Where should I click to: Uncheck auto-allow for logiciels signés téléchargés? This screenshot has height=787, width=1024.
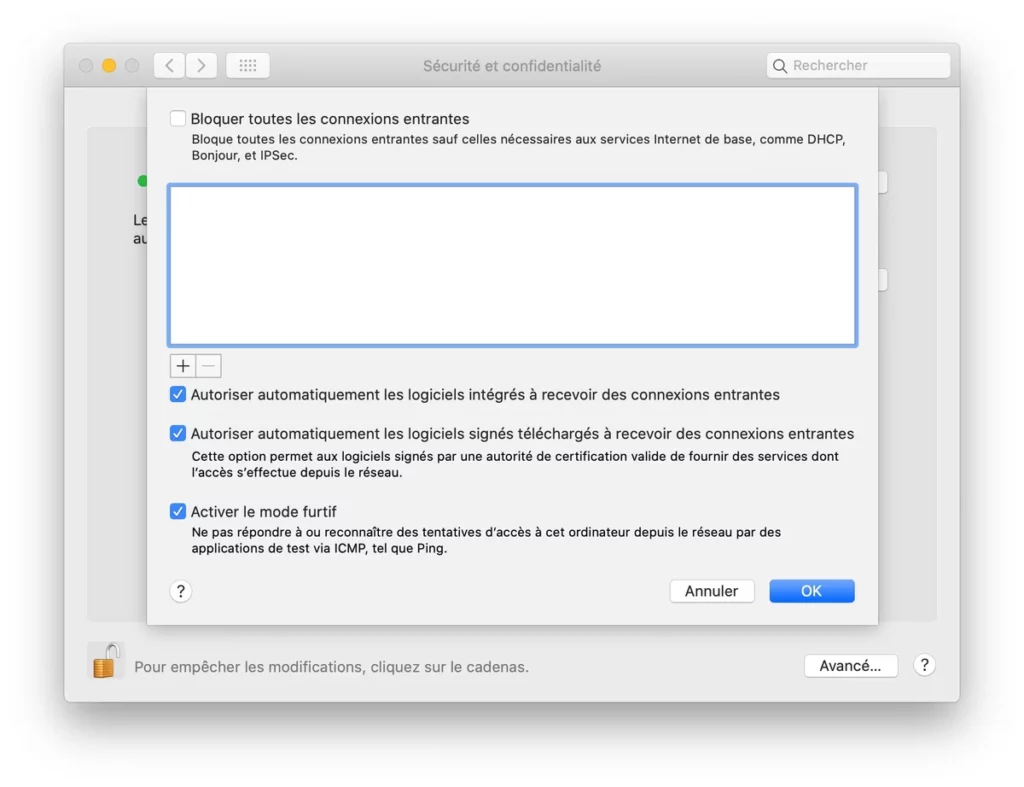[178, 434]
